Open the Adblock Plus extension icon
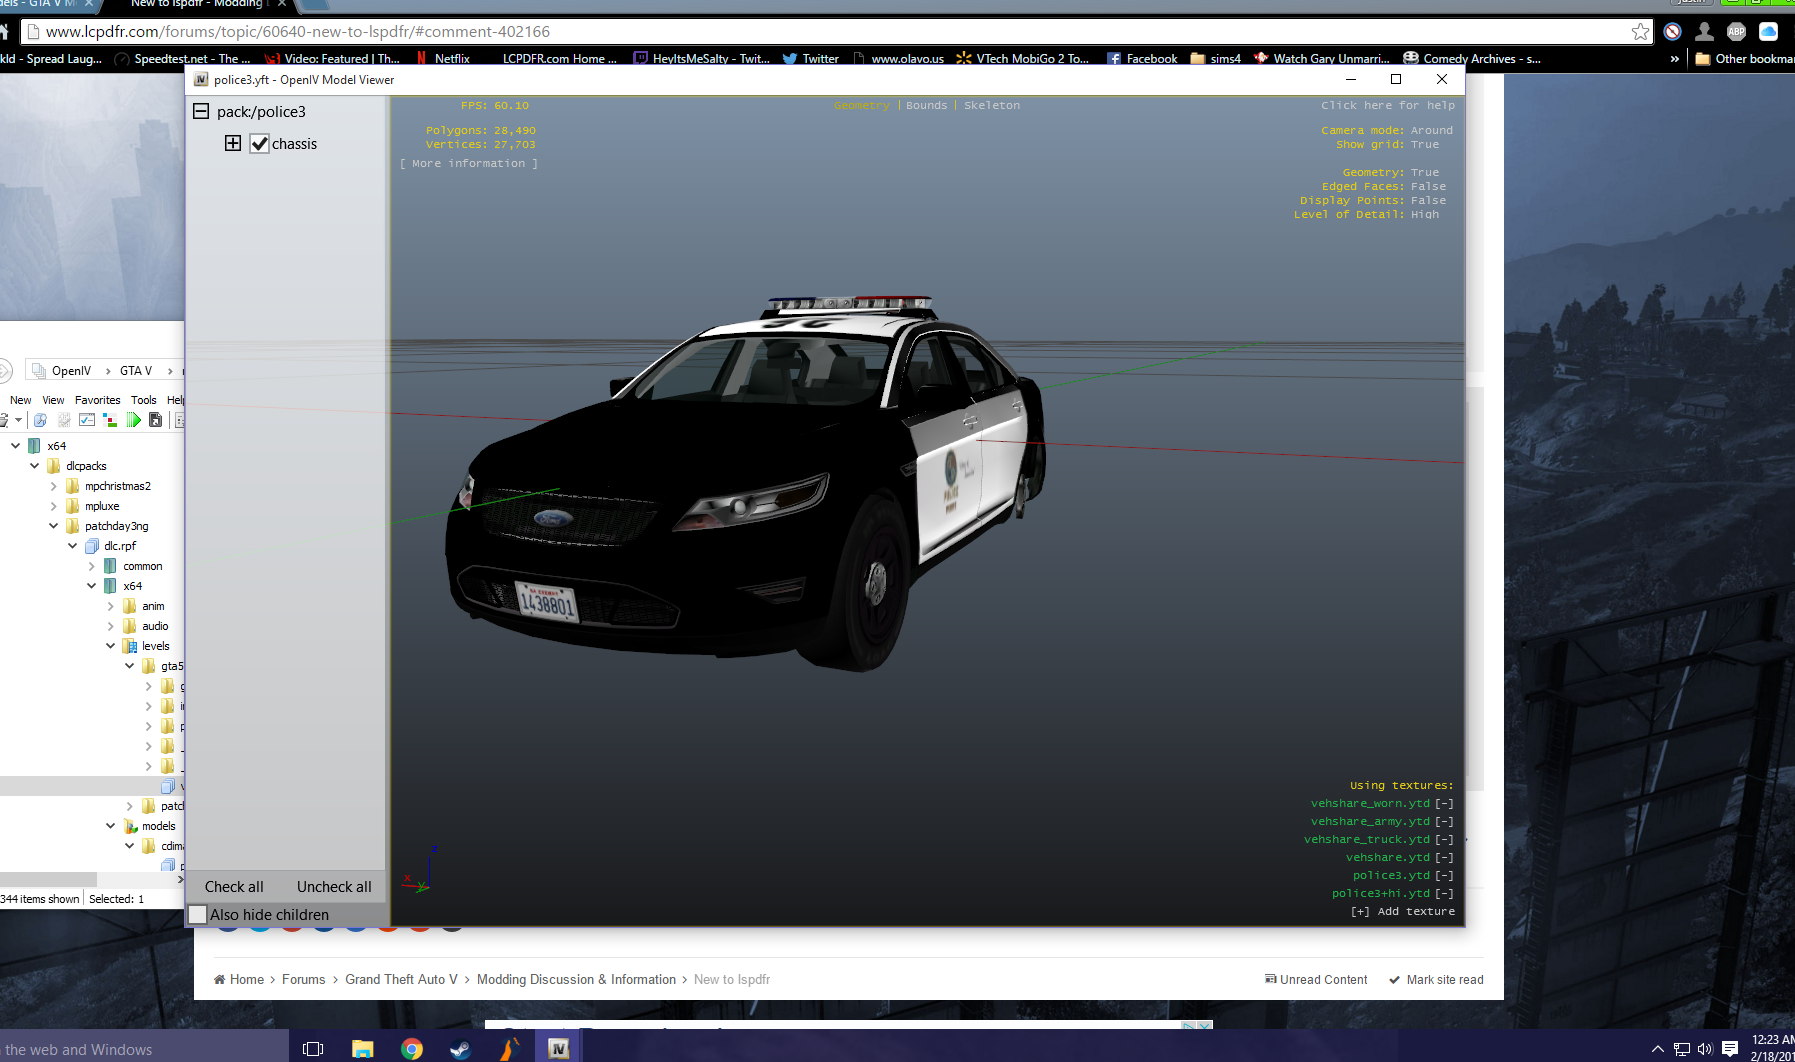Screen dimensions: 1795x1062 click(x=1736, y=32)
